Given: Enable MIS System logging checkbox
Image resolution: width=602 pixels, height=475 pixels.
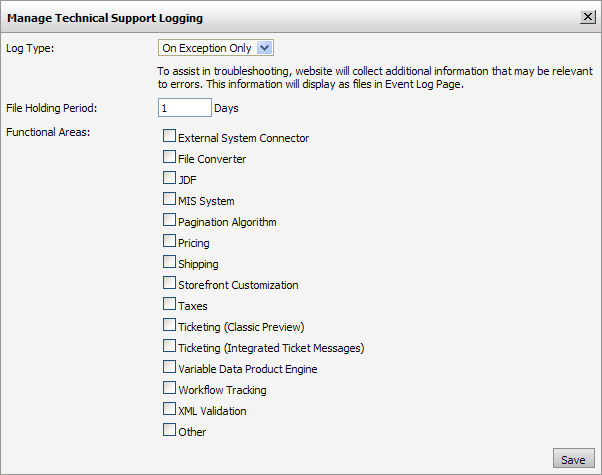Looking at the screenshot, I should point(169,199).
